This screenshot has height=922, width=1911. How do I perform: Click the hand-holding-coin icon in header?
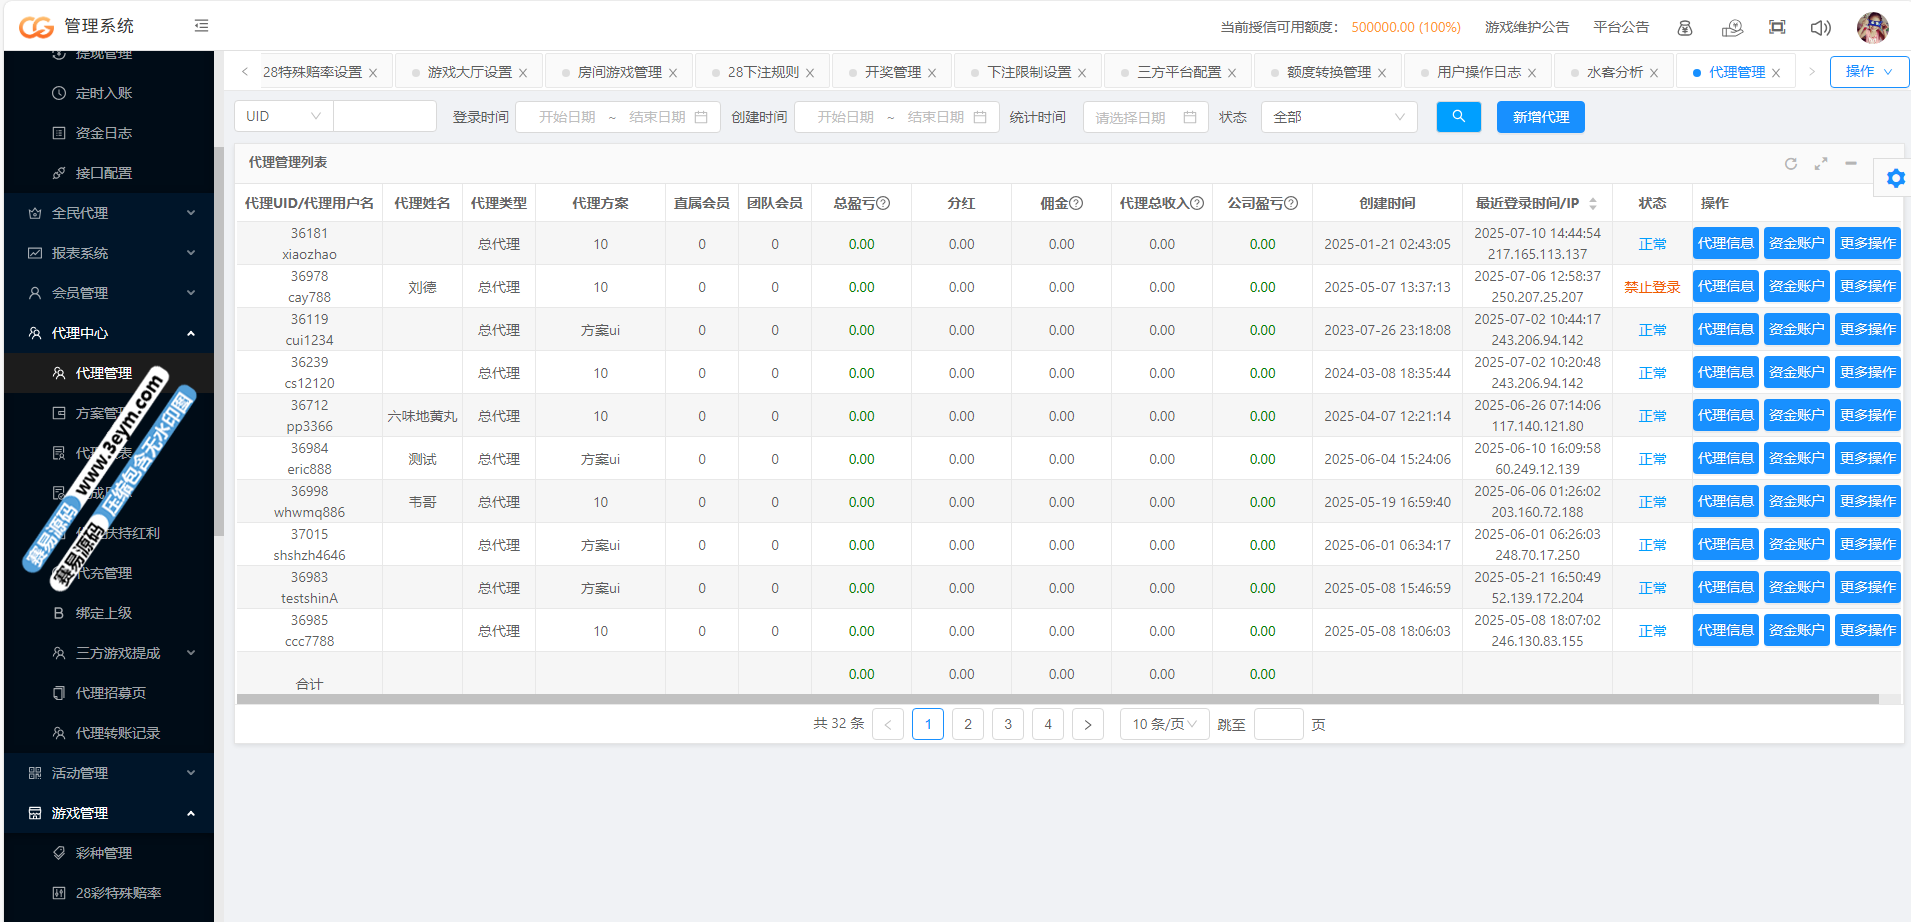point(1732,27)
